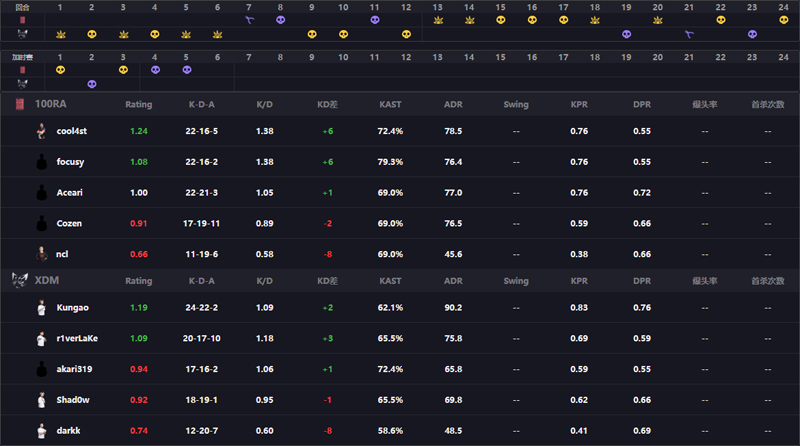Viewport: 800px width, 446px height.
Task: Open player focusy's profile
Action: point(70,162)
